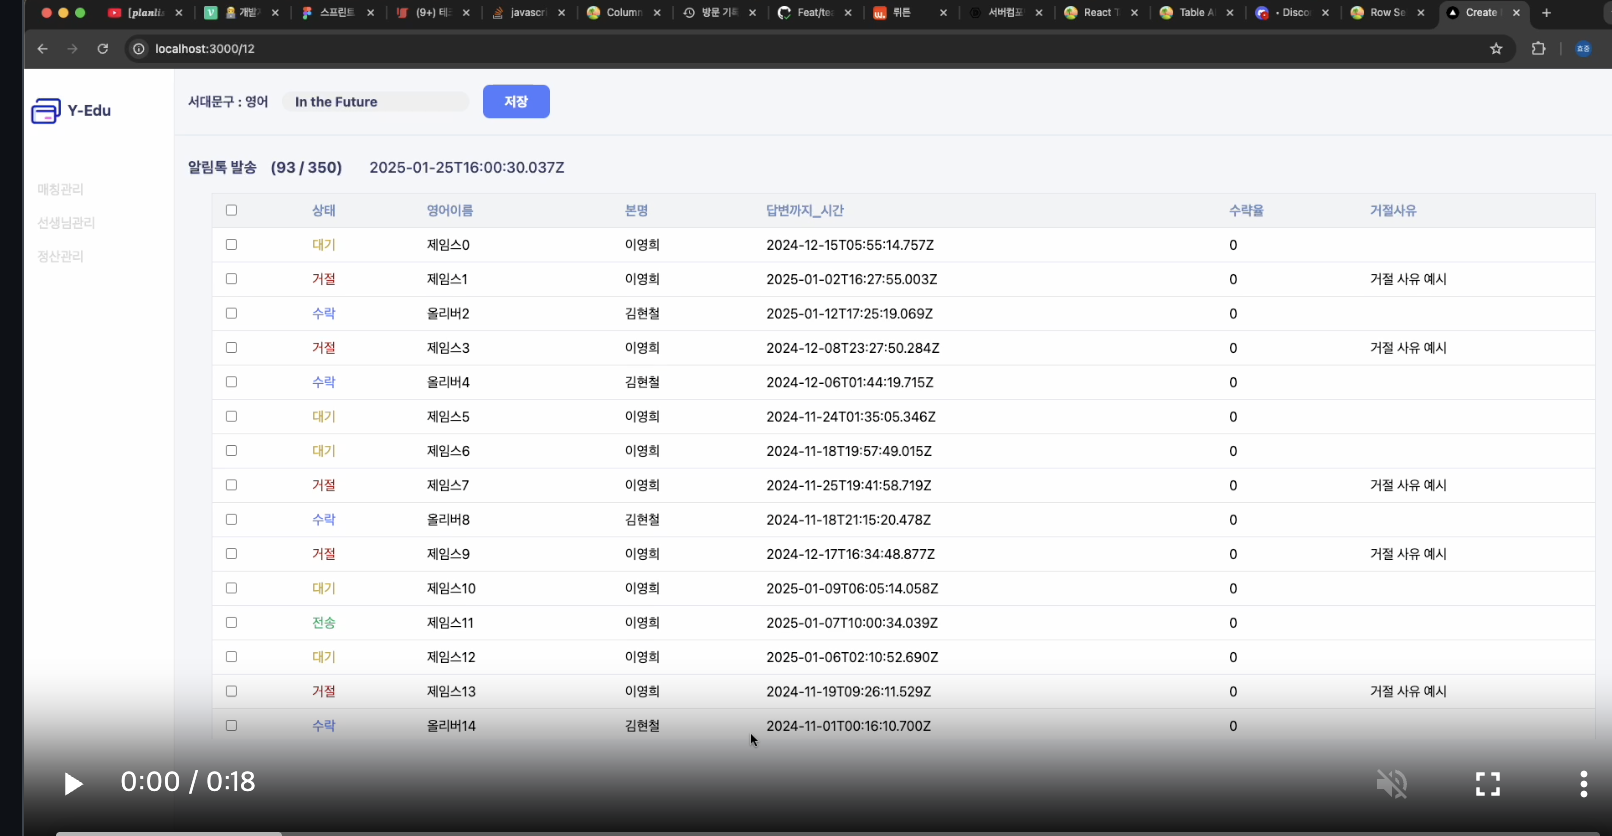
Task: Edit the In the Future input field
Action: click(x=375, y=102)
